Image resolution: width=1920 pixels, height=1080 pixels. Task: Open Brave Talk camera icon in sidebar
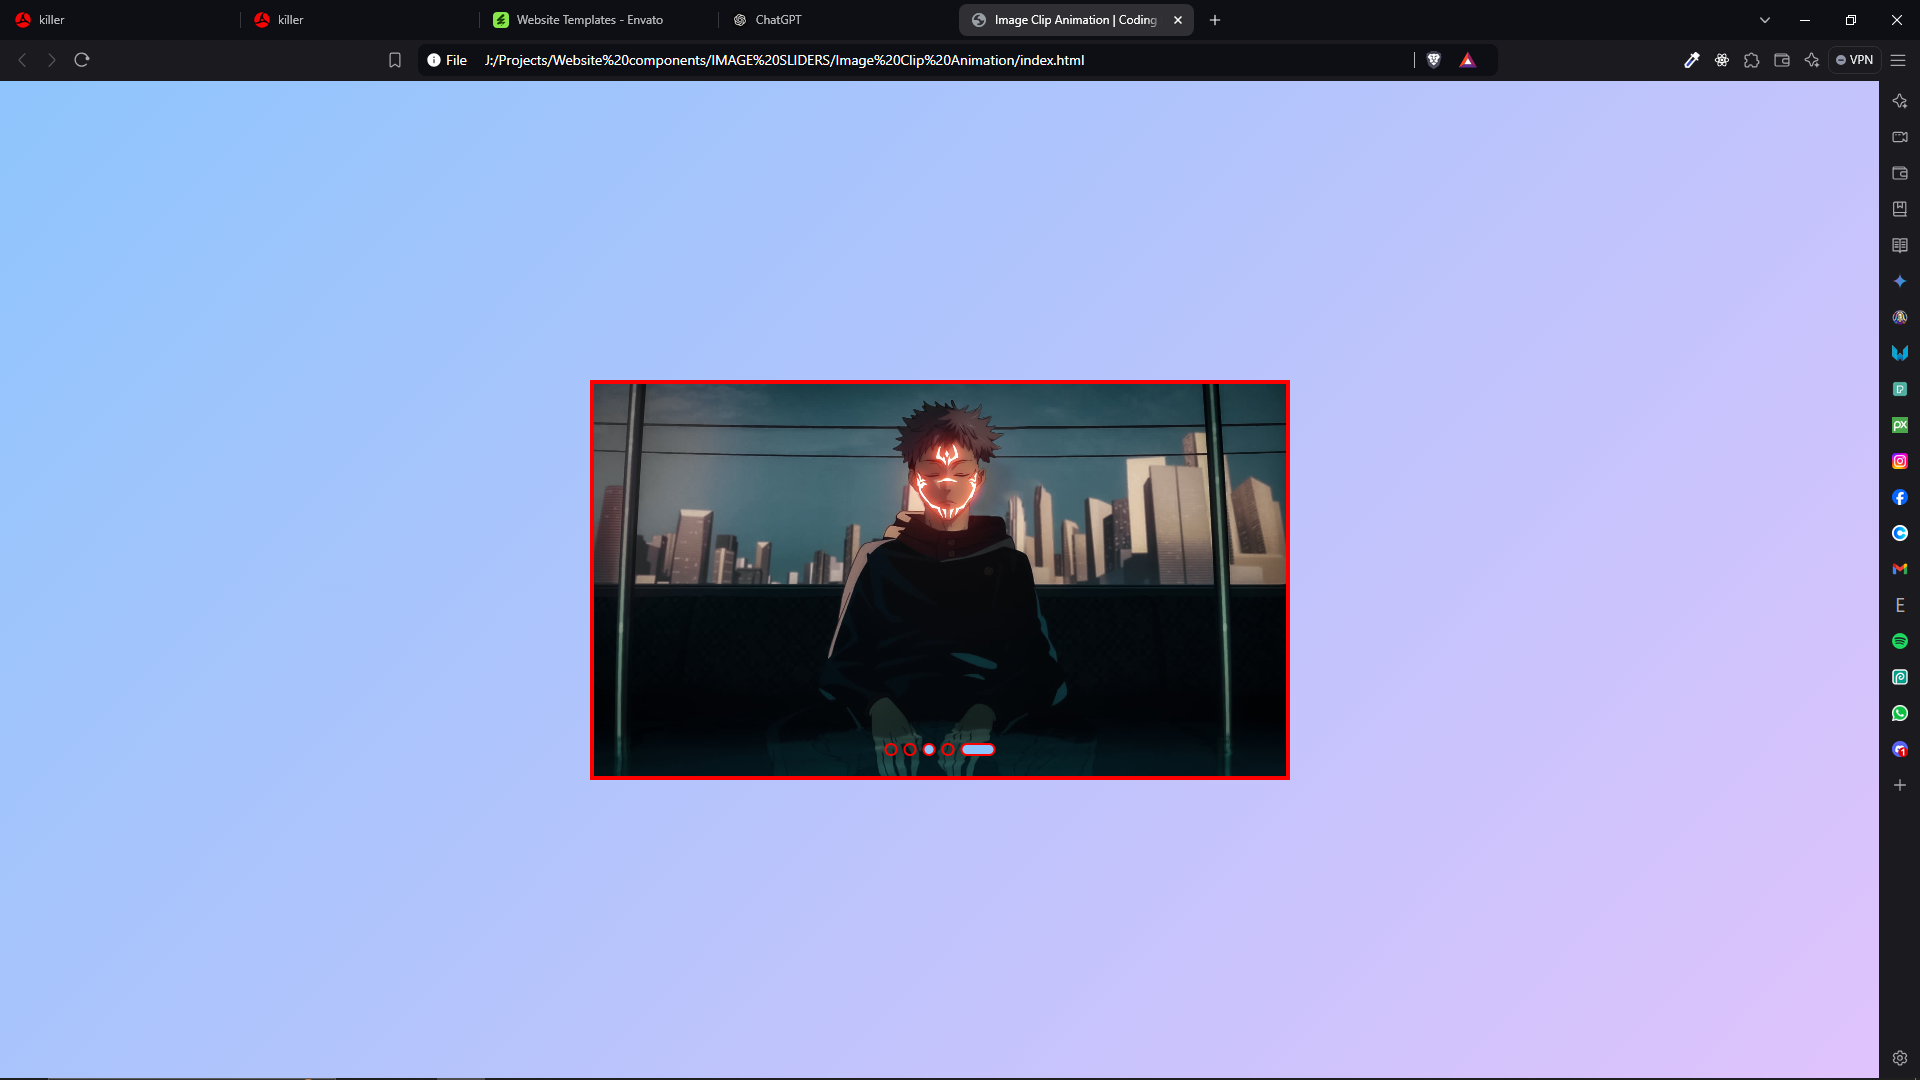1900,137
